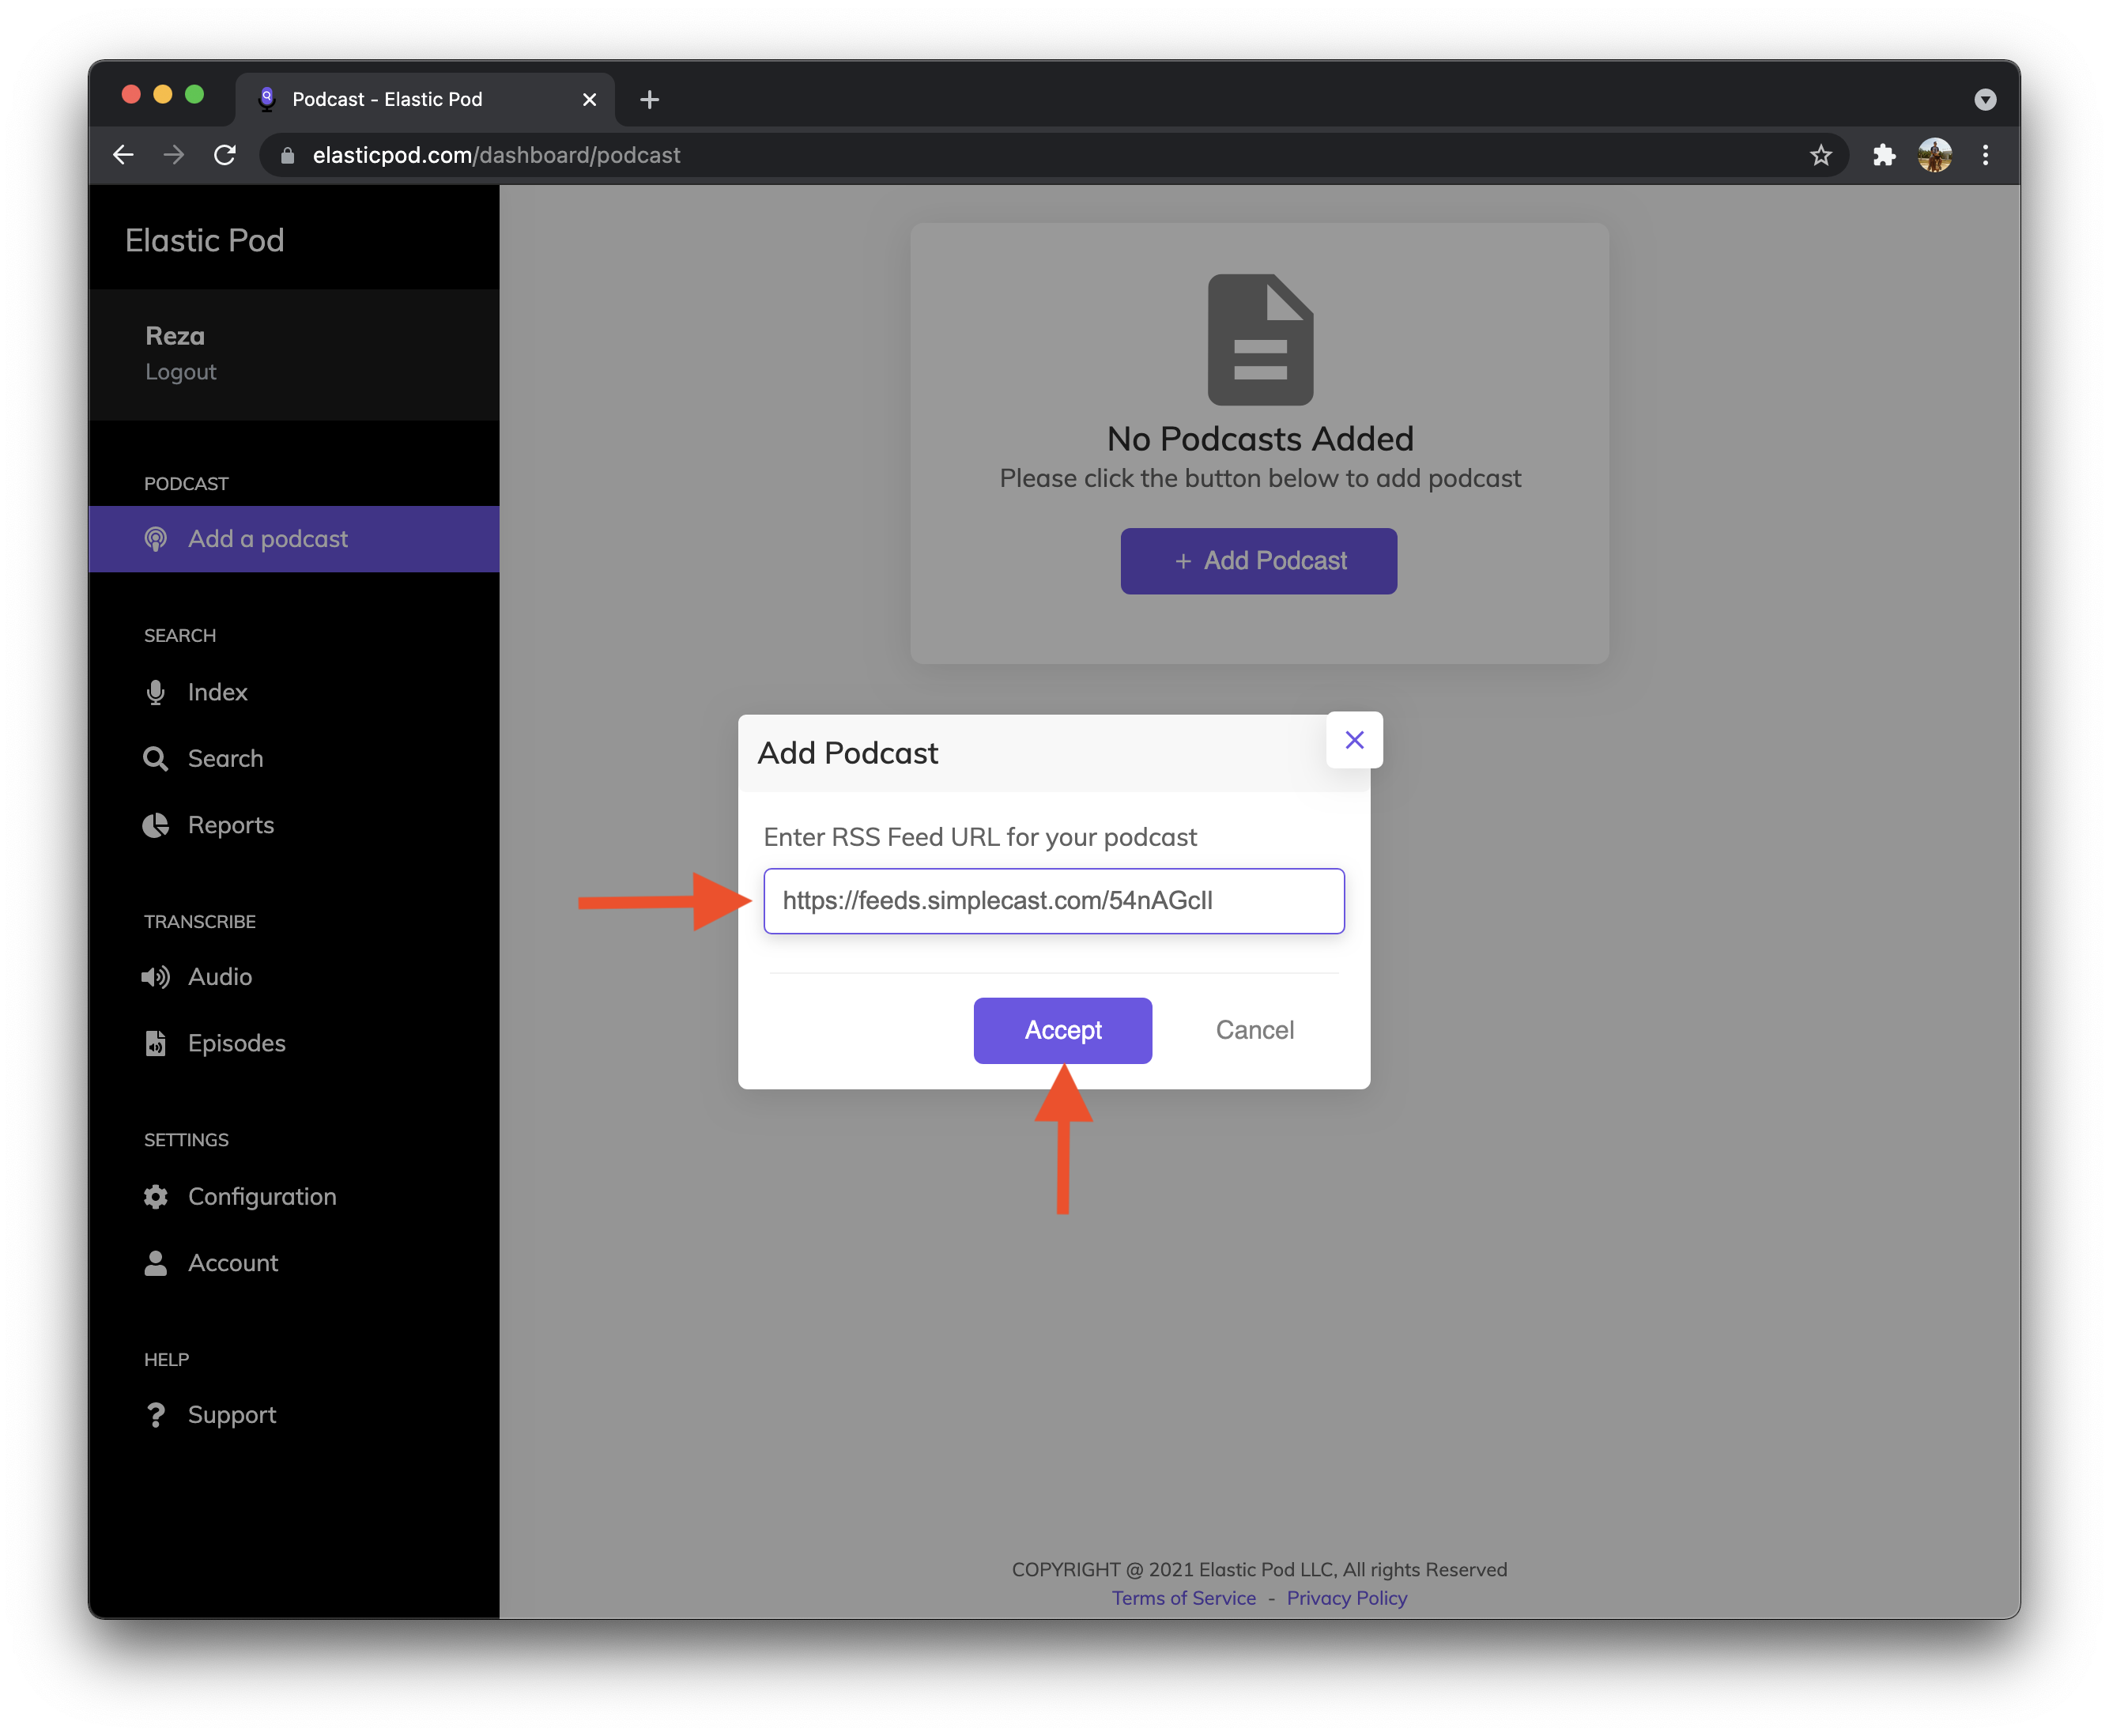Open a new browser tab with plus
The height and width of the screenshot is (1736, 2109).
click(649, 99)
